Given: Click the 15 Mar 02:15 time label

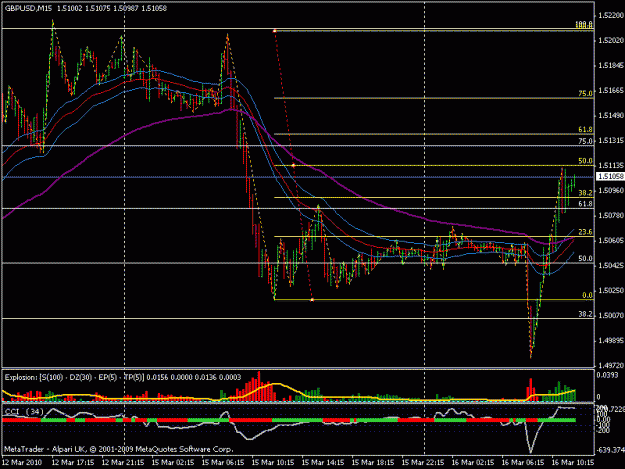Looking at the screenshot, I should (173, 463).
